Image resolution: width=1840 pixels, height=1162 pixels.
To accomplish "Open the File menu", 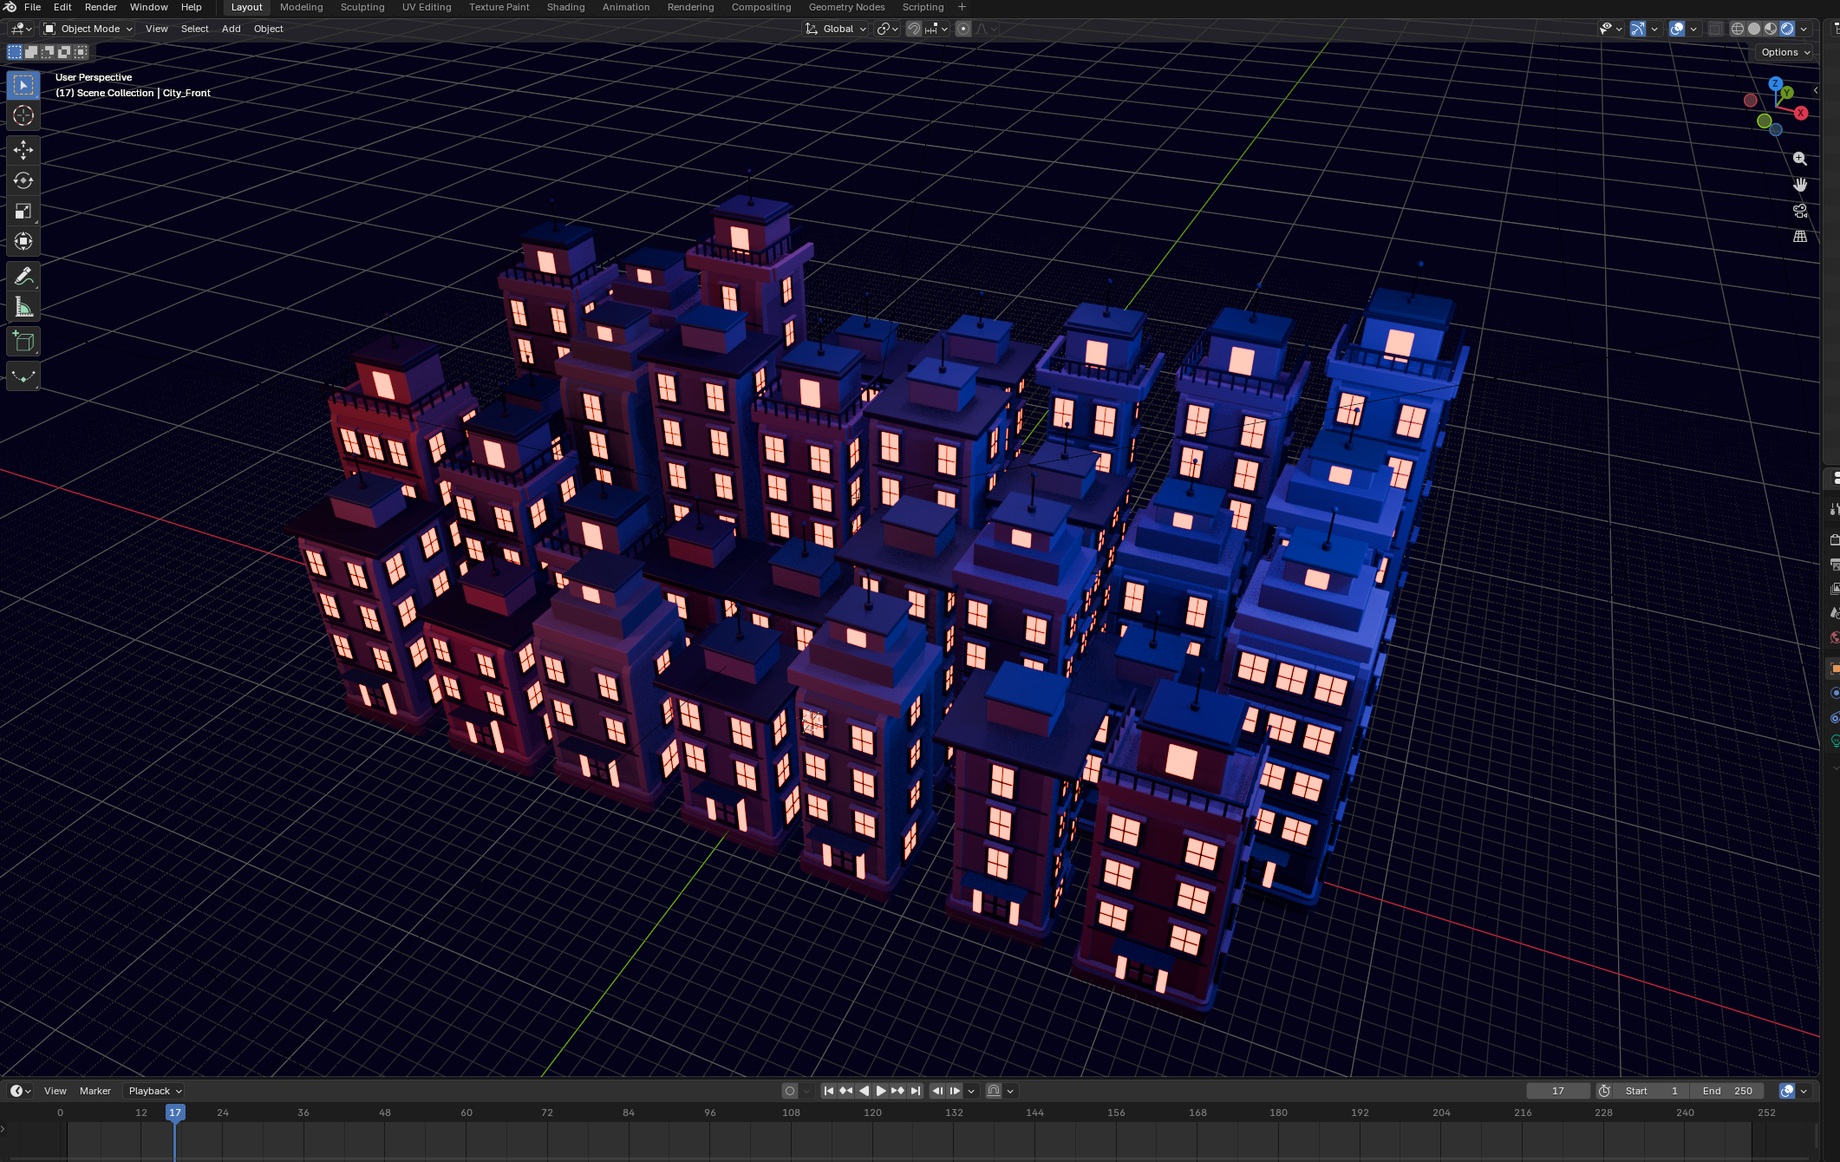I will [x=32, y=7].
